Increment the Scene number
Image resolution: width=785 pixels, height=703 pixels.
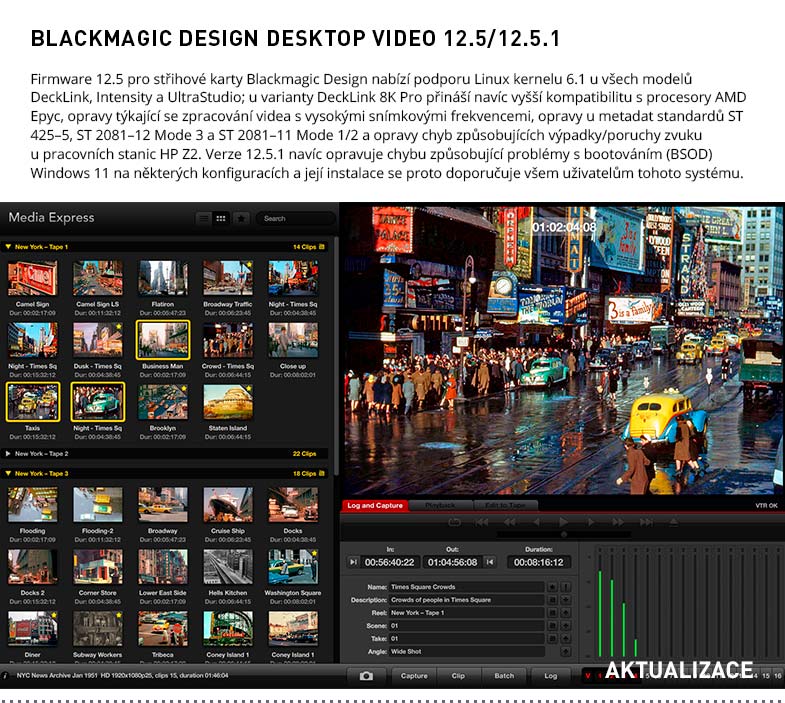pyautogui.click(x=565, y=626)
